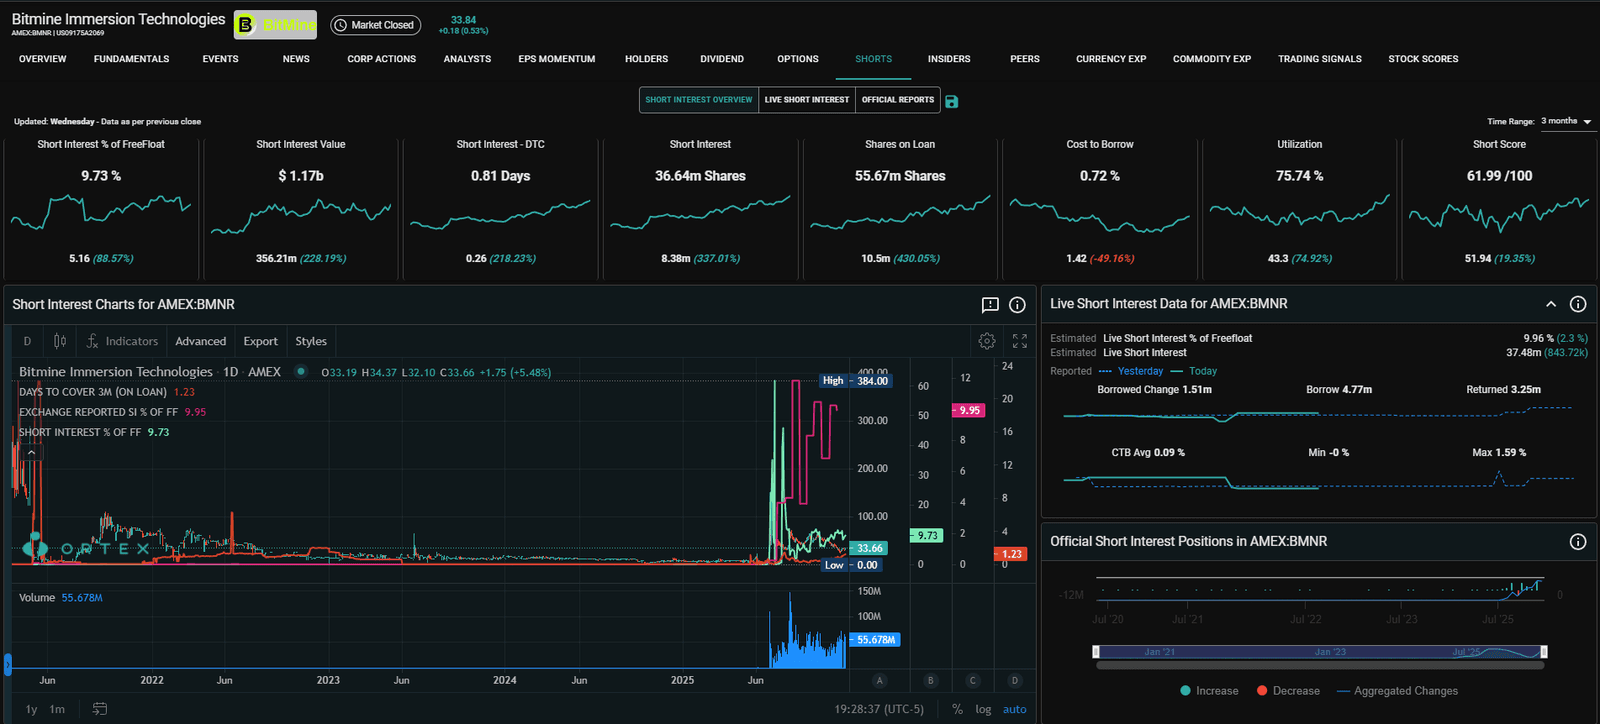Open chart settings gear icon
The width and height of the screenshot is (1600, 724).
987,341
